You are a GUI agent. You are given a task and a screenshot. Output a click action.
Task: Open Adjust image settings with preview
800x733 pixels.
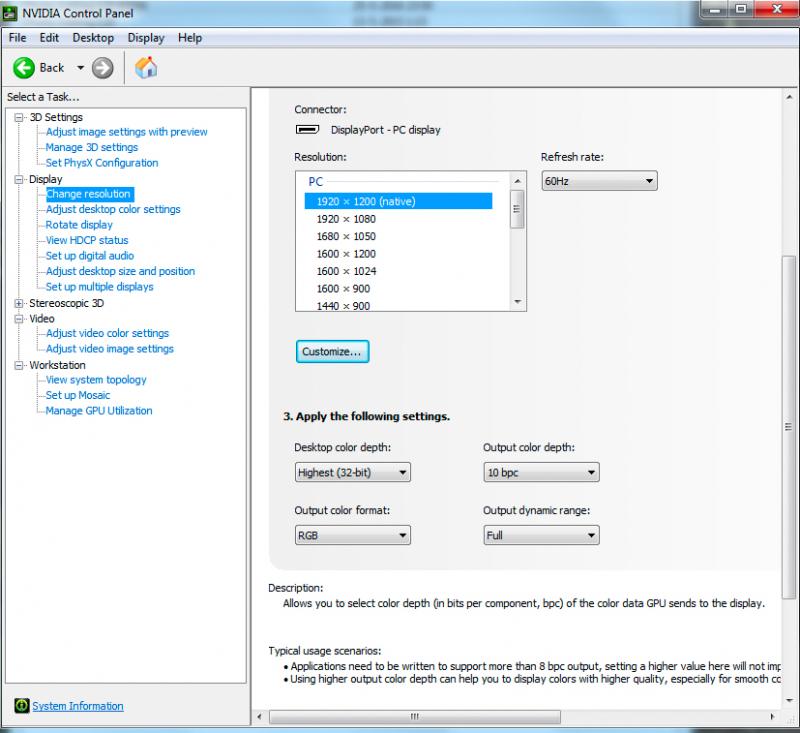tap(127, 132)
